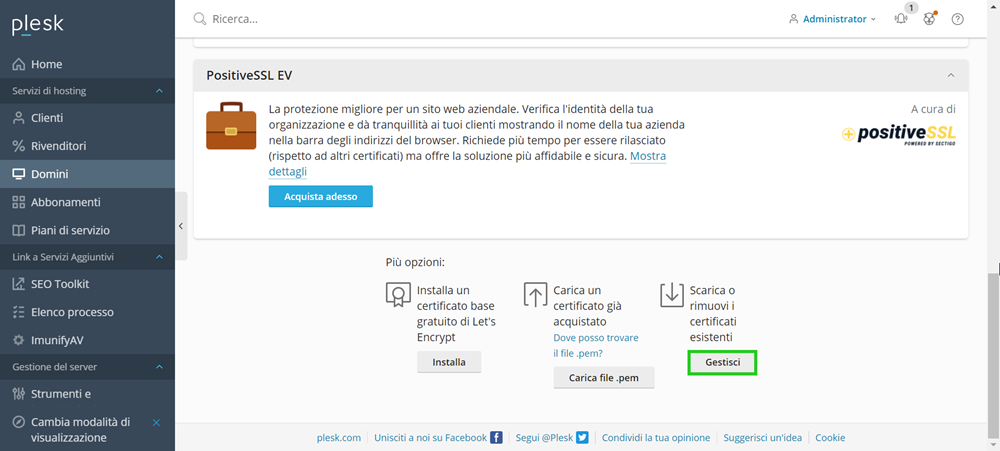Open Home from the sidebar
Image resolution: width=1000 pixels, height=451 pixels.
87,64
